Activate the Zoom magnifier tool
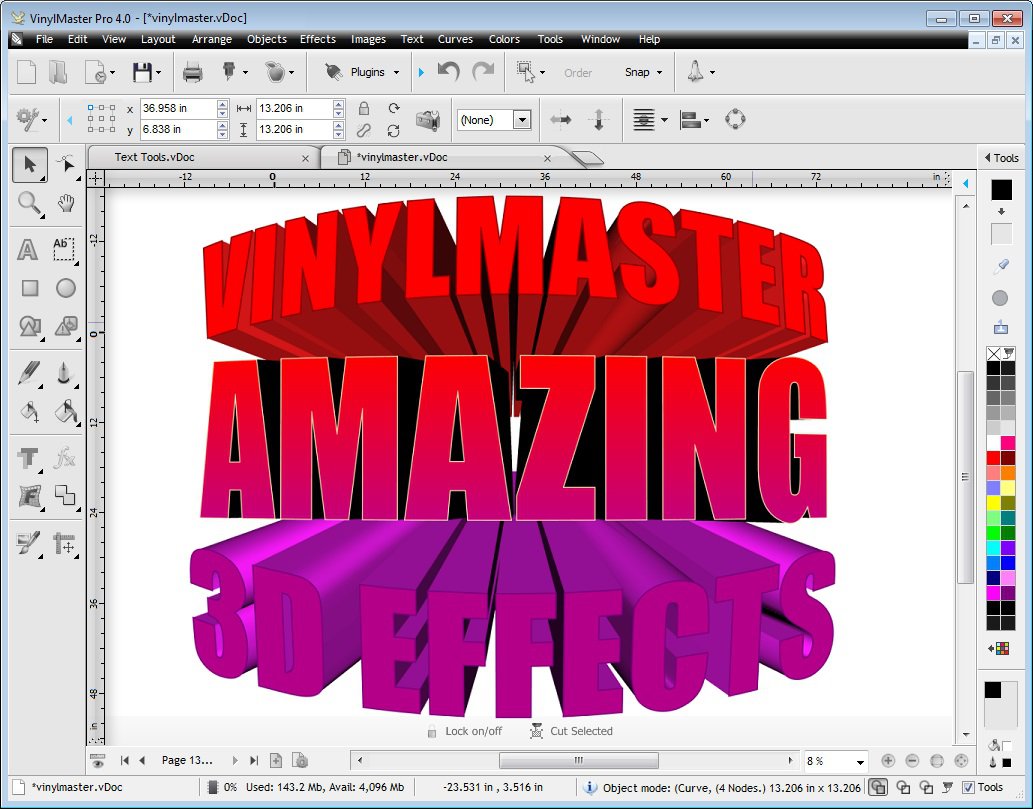1033x809 pixels. point(30,204)
